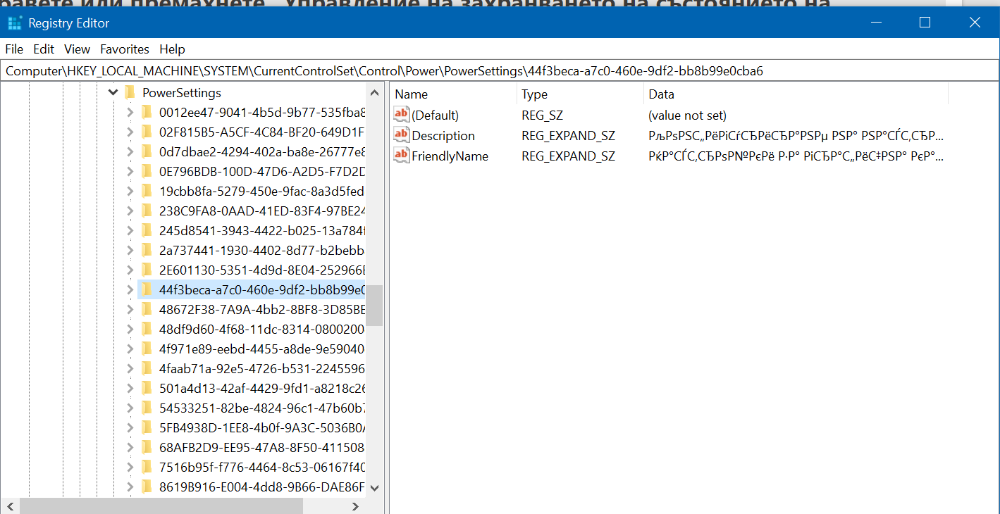Collapse the PowerSettings key
This screenshot has width=1000, height=514.
(x=114, y=93)
